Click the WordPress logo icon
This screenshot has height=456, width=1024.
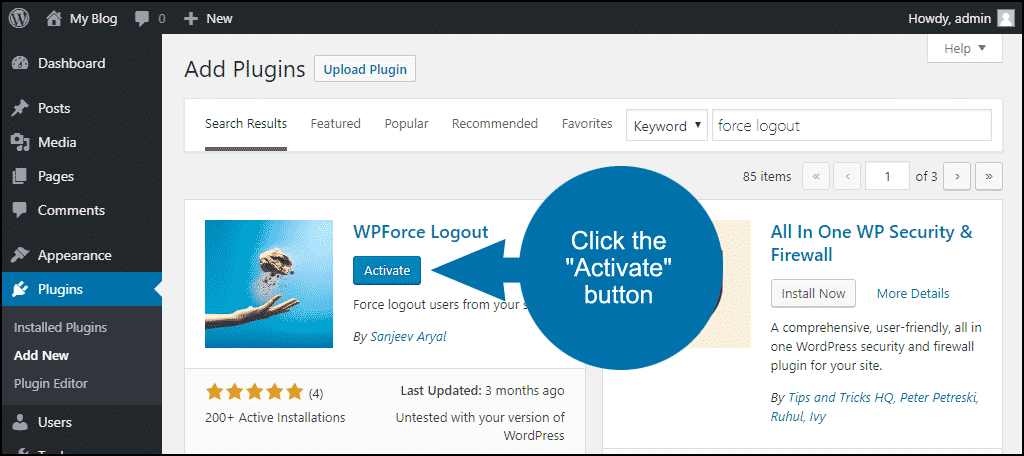[x=18, y=18]
